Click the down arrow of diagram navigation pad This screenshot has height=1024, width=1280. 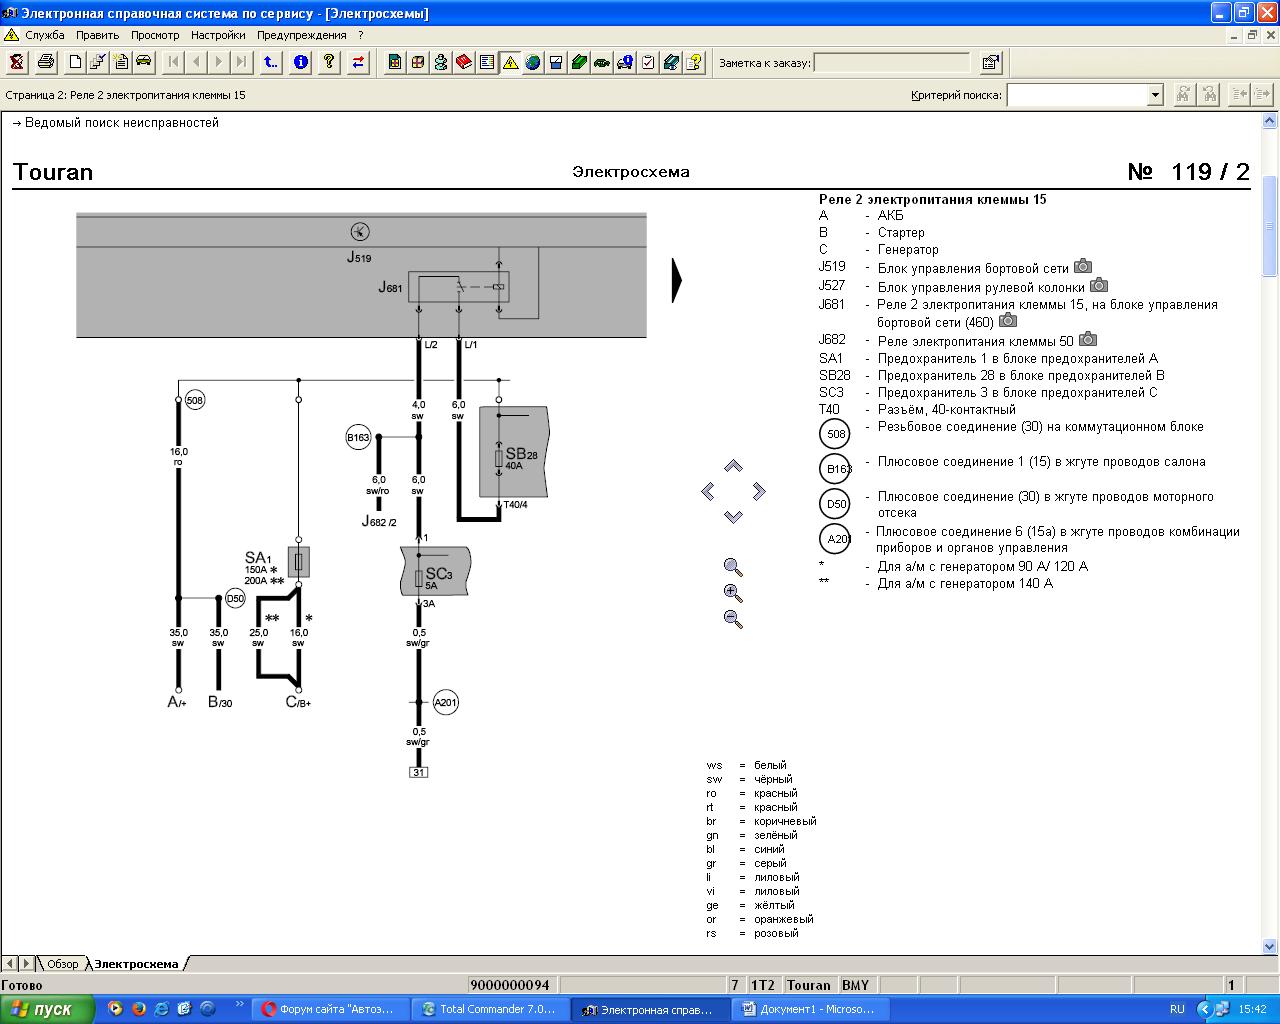[x=733, y=516]
